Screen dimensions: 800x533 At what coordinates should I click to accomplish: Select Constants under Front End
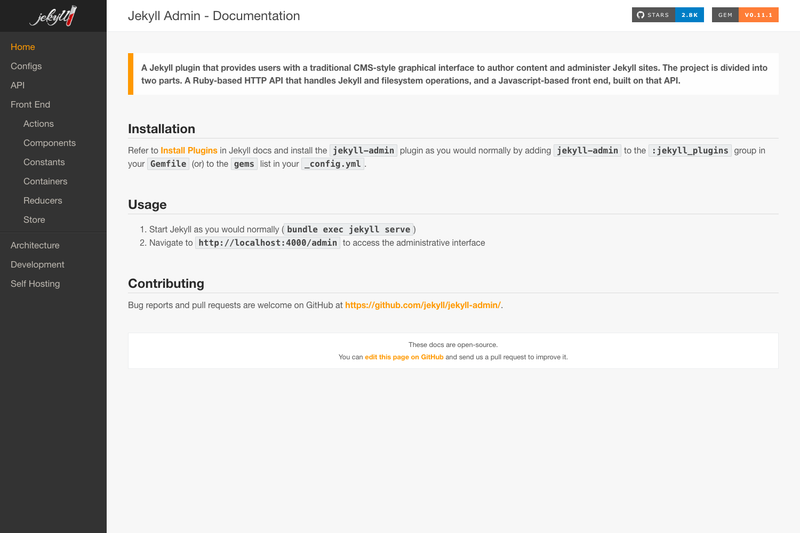pyautogui.click(x=44, y=162)
